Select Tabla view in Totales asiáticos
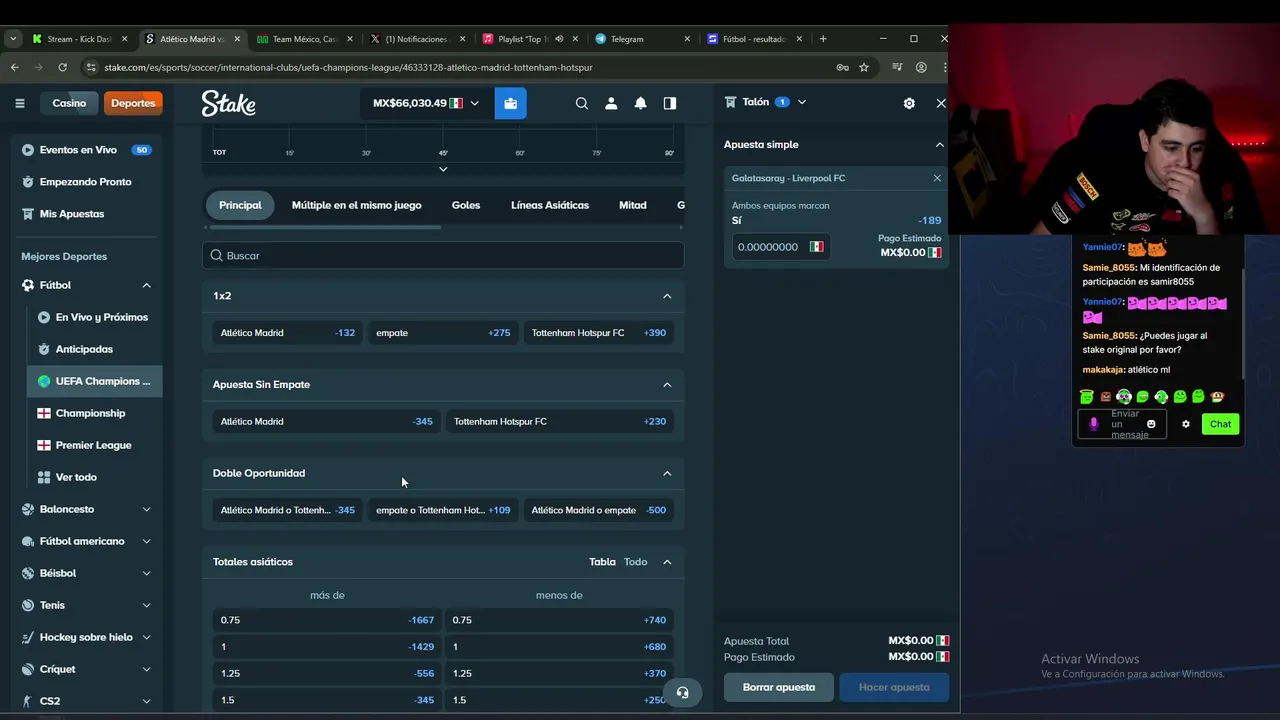The height and width of the screenshot is (720, 1280). pyautogui.click(x=602, y=562)
